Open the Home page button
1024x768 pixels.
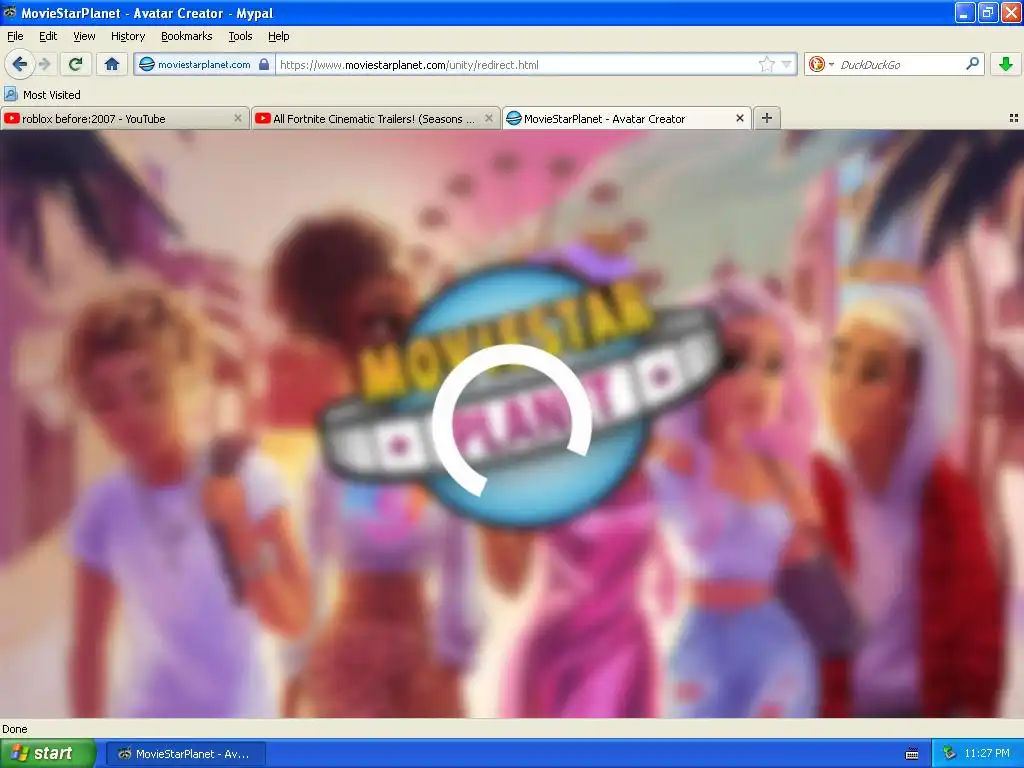tap(112, 64)
